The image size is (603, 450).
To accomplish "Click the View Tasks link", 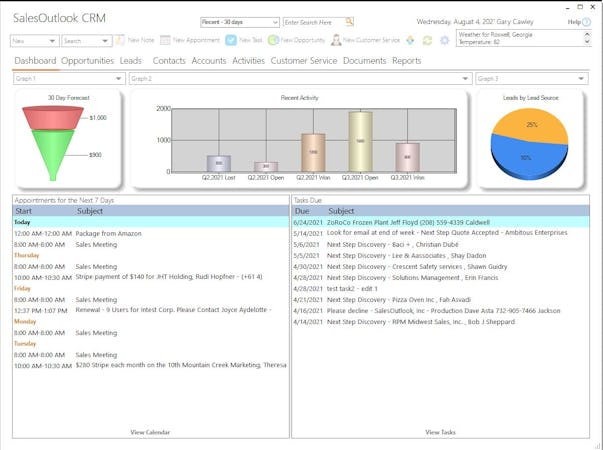I will pyautogui.click(x=440, y=432).
